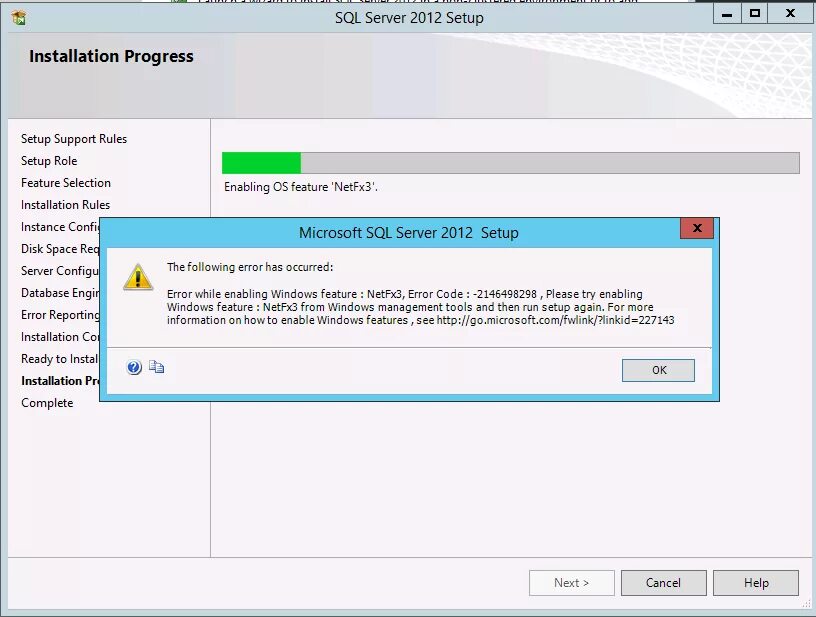Screen dimensions: 816x617
Task: Close the Microsoft SQL Server 2012 Setup dialog
Action: point(697,228)
